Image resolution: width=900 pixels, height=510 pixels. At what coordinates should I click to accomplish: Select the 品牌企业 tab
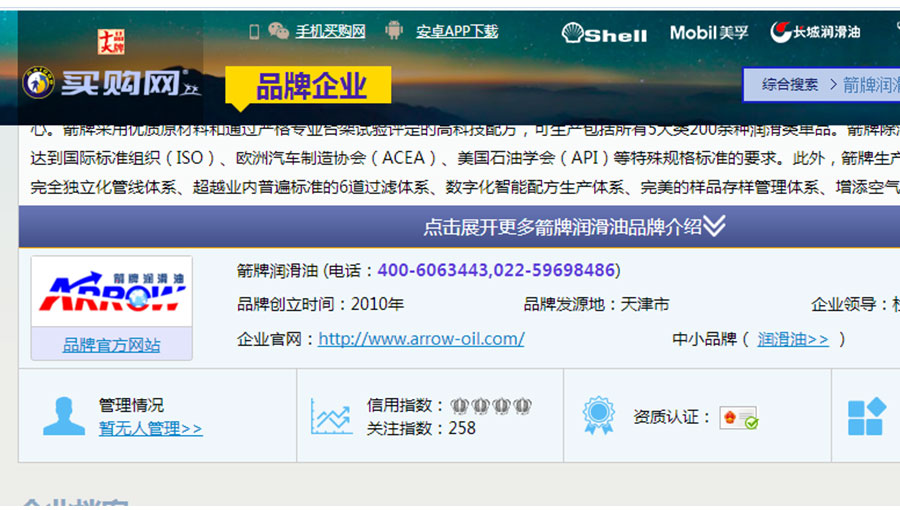309,85
